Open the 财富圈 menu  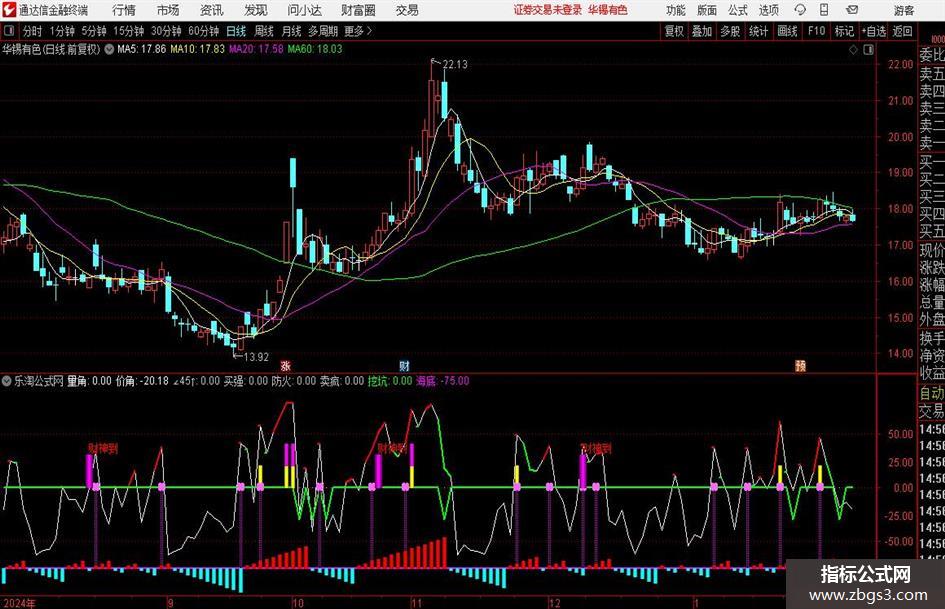[358, 10]
